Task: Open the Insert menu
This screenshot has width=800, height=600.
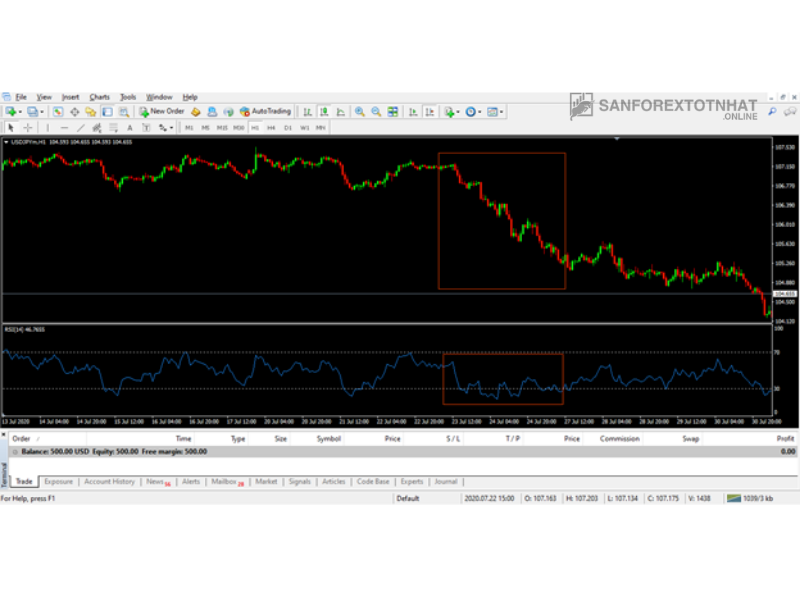Action: point(70,97)
